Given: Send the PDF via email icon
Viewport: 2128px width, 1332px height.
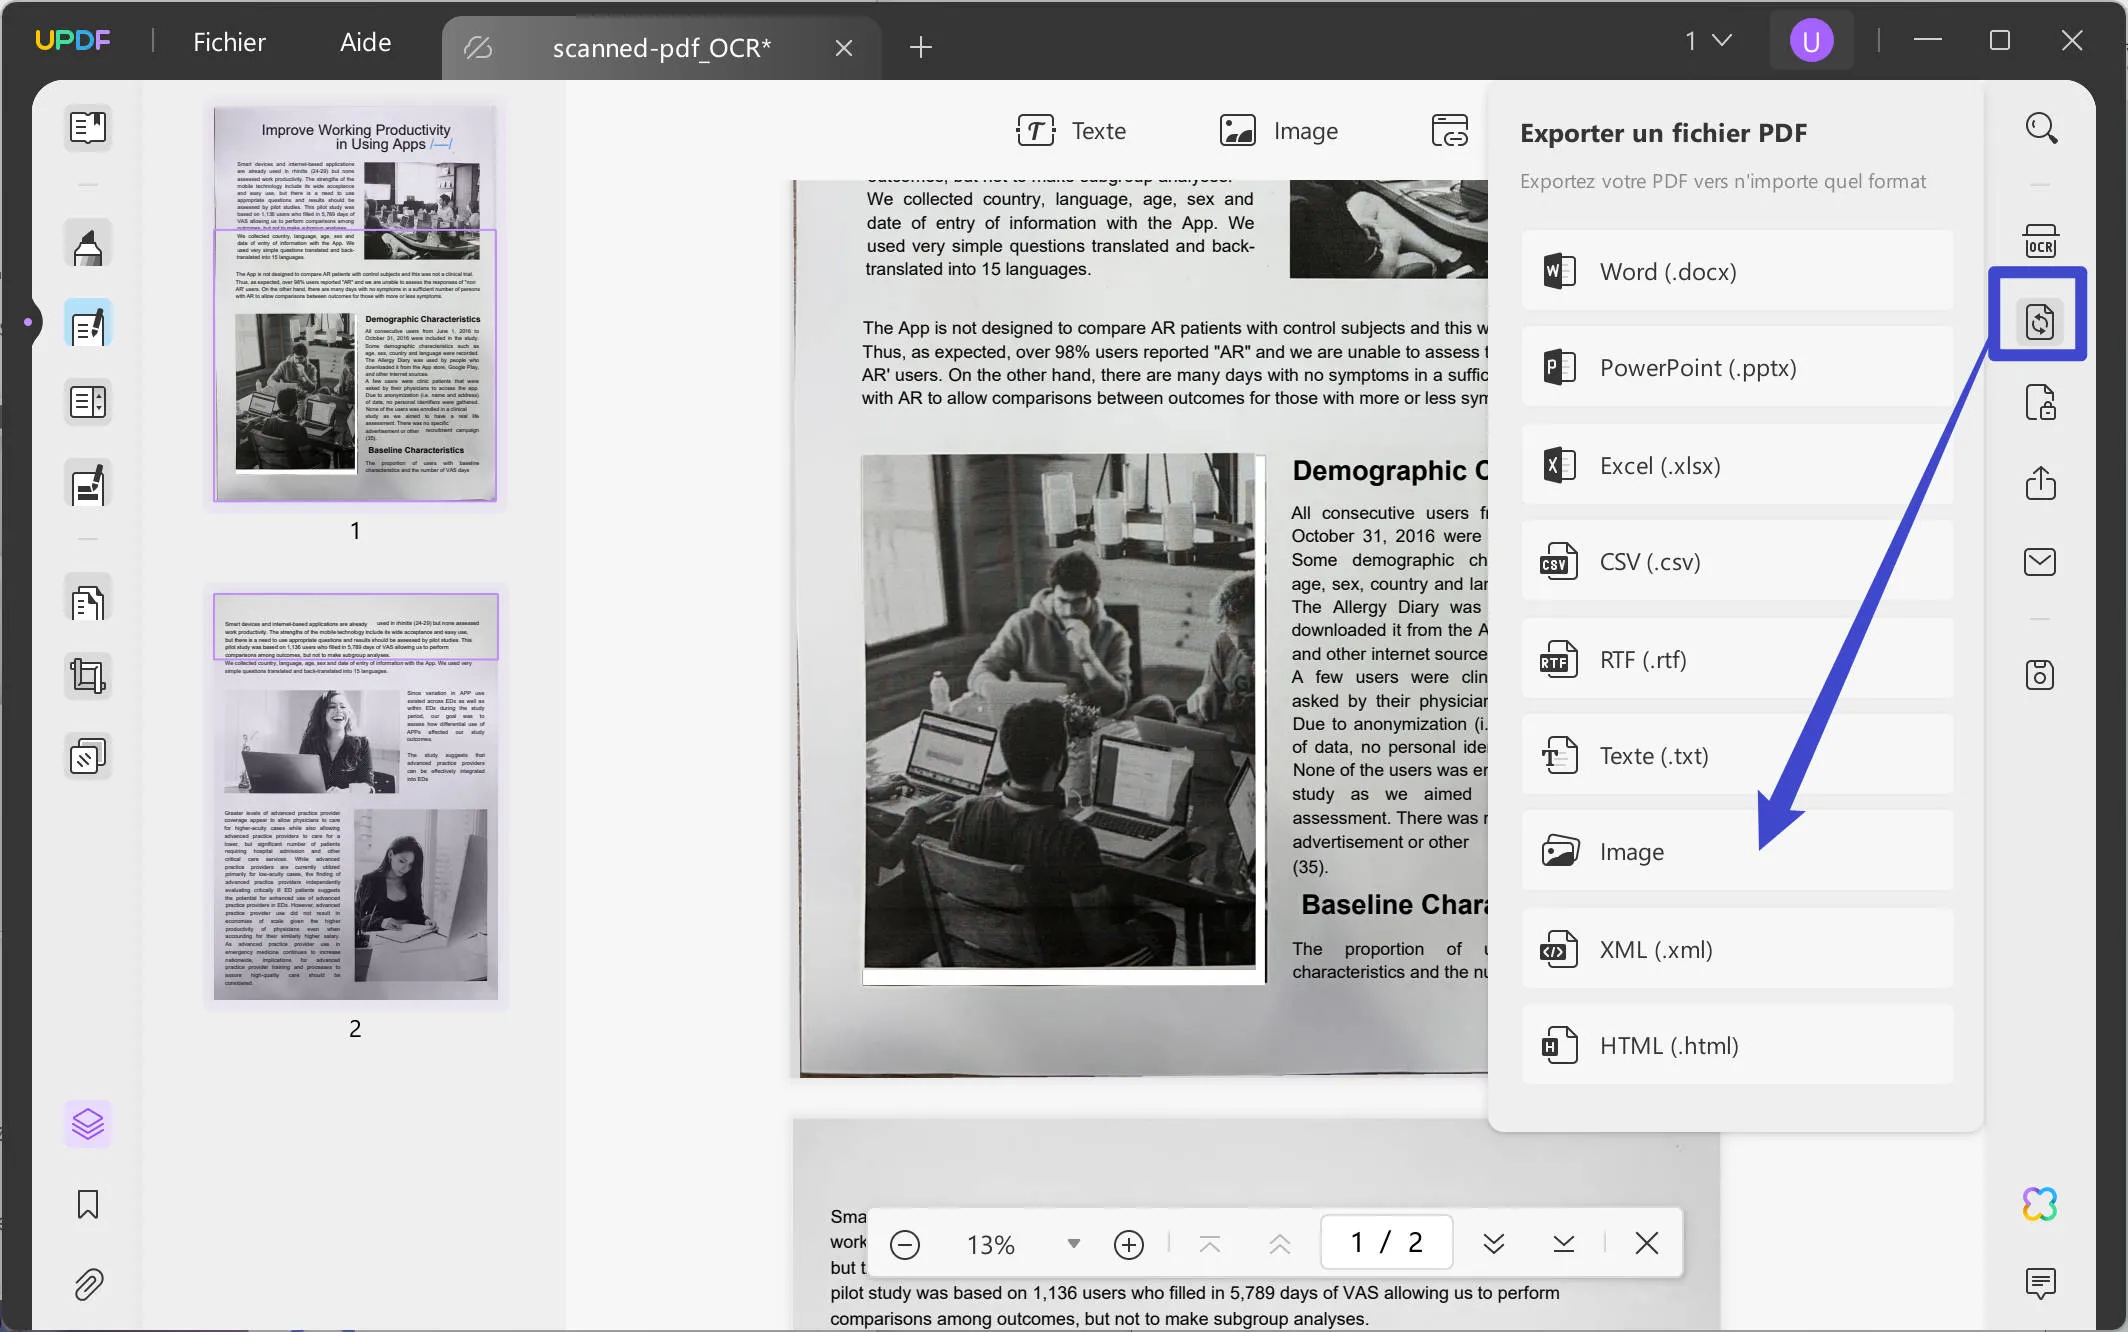Looking at the screenshot, I should click(x=2042, y=561).
